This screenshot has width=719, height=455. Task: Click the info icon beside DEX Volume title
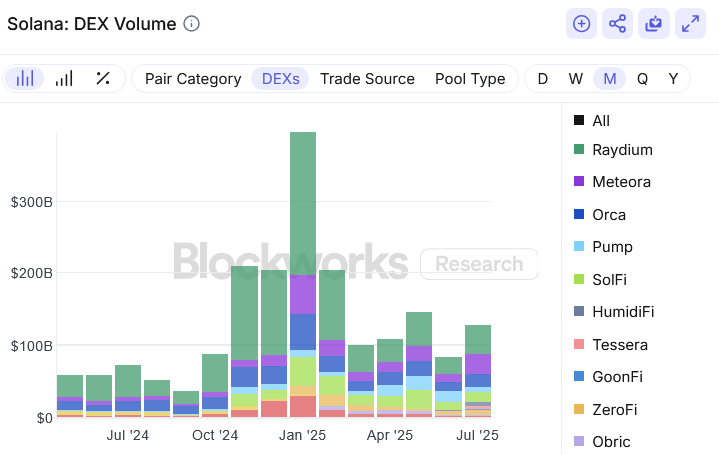coord(191,24)
